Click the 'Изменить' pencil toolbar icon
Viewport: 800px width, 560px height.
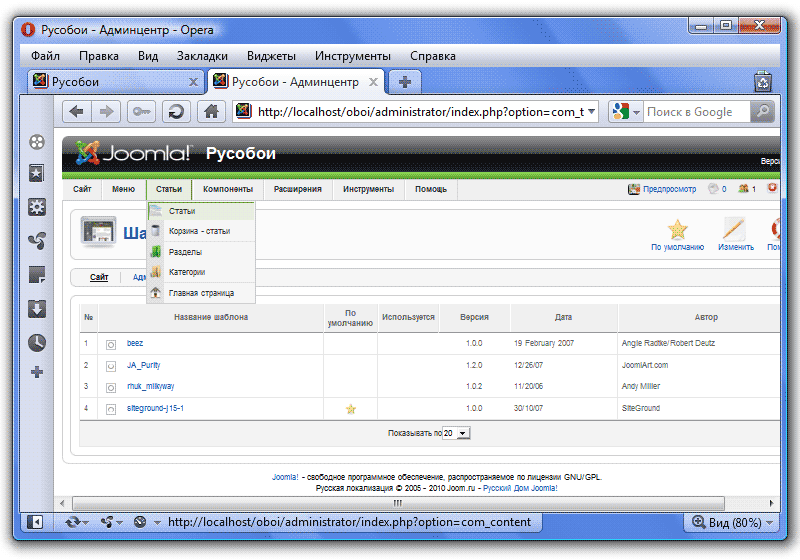tap(735, 232)
